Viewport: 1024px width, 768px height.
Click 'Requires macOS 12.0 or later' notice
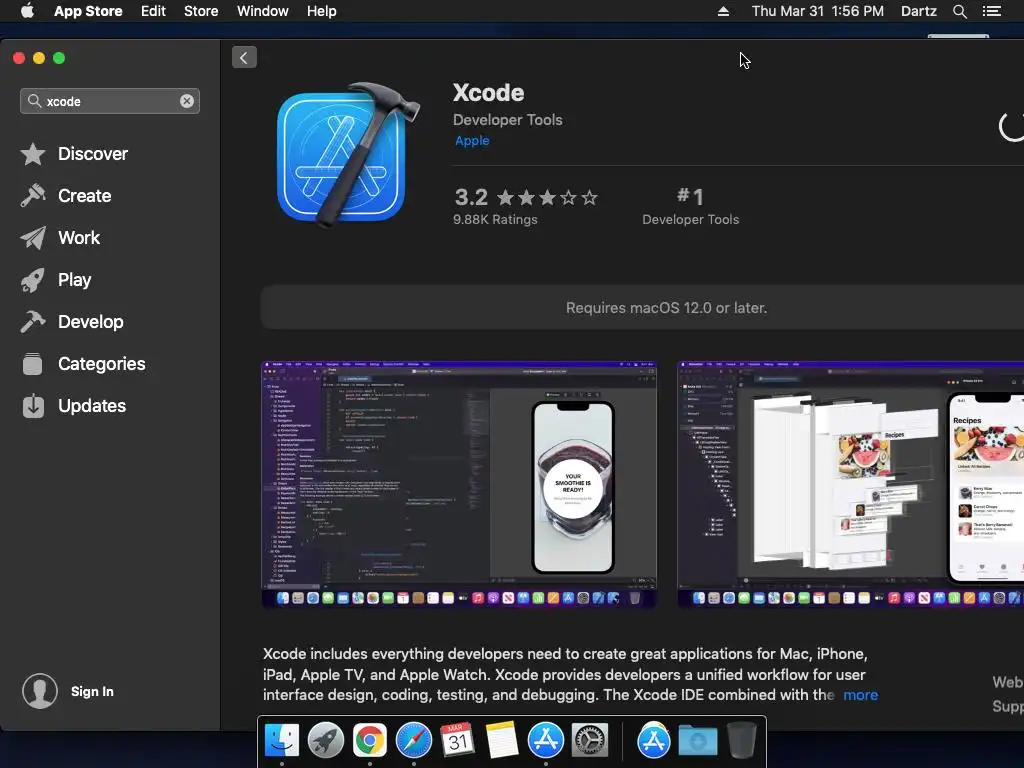point(666,308)
